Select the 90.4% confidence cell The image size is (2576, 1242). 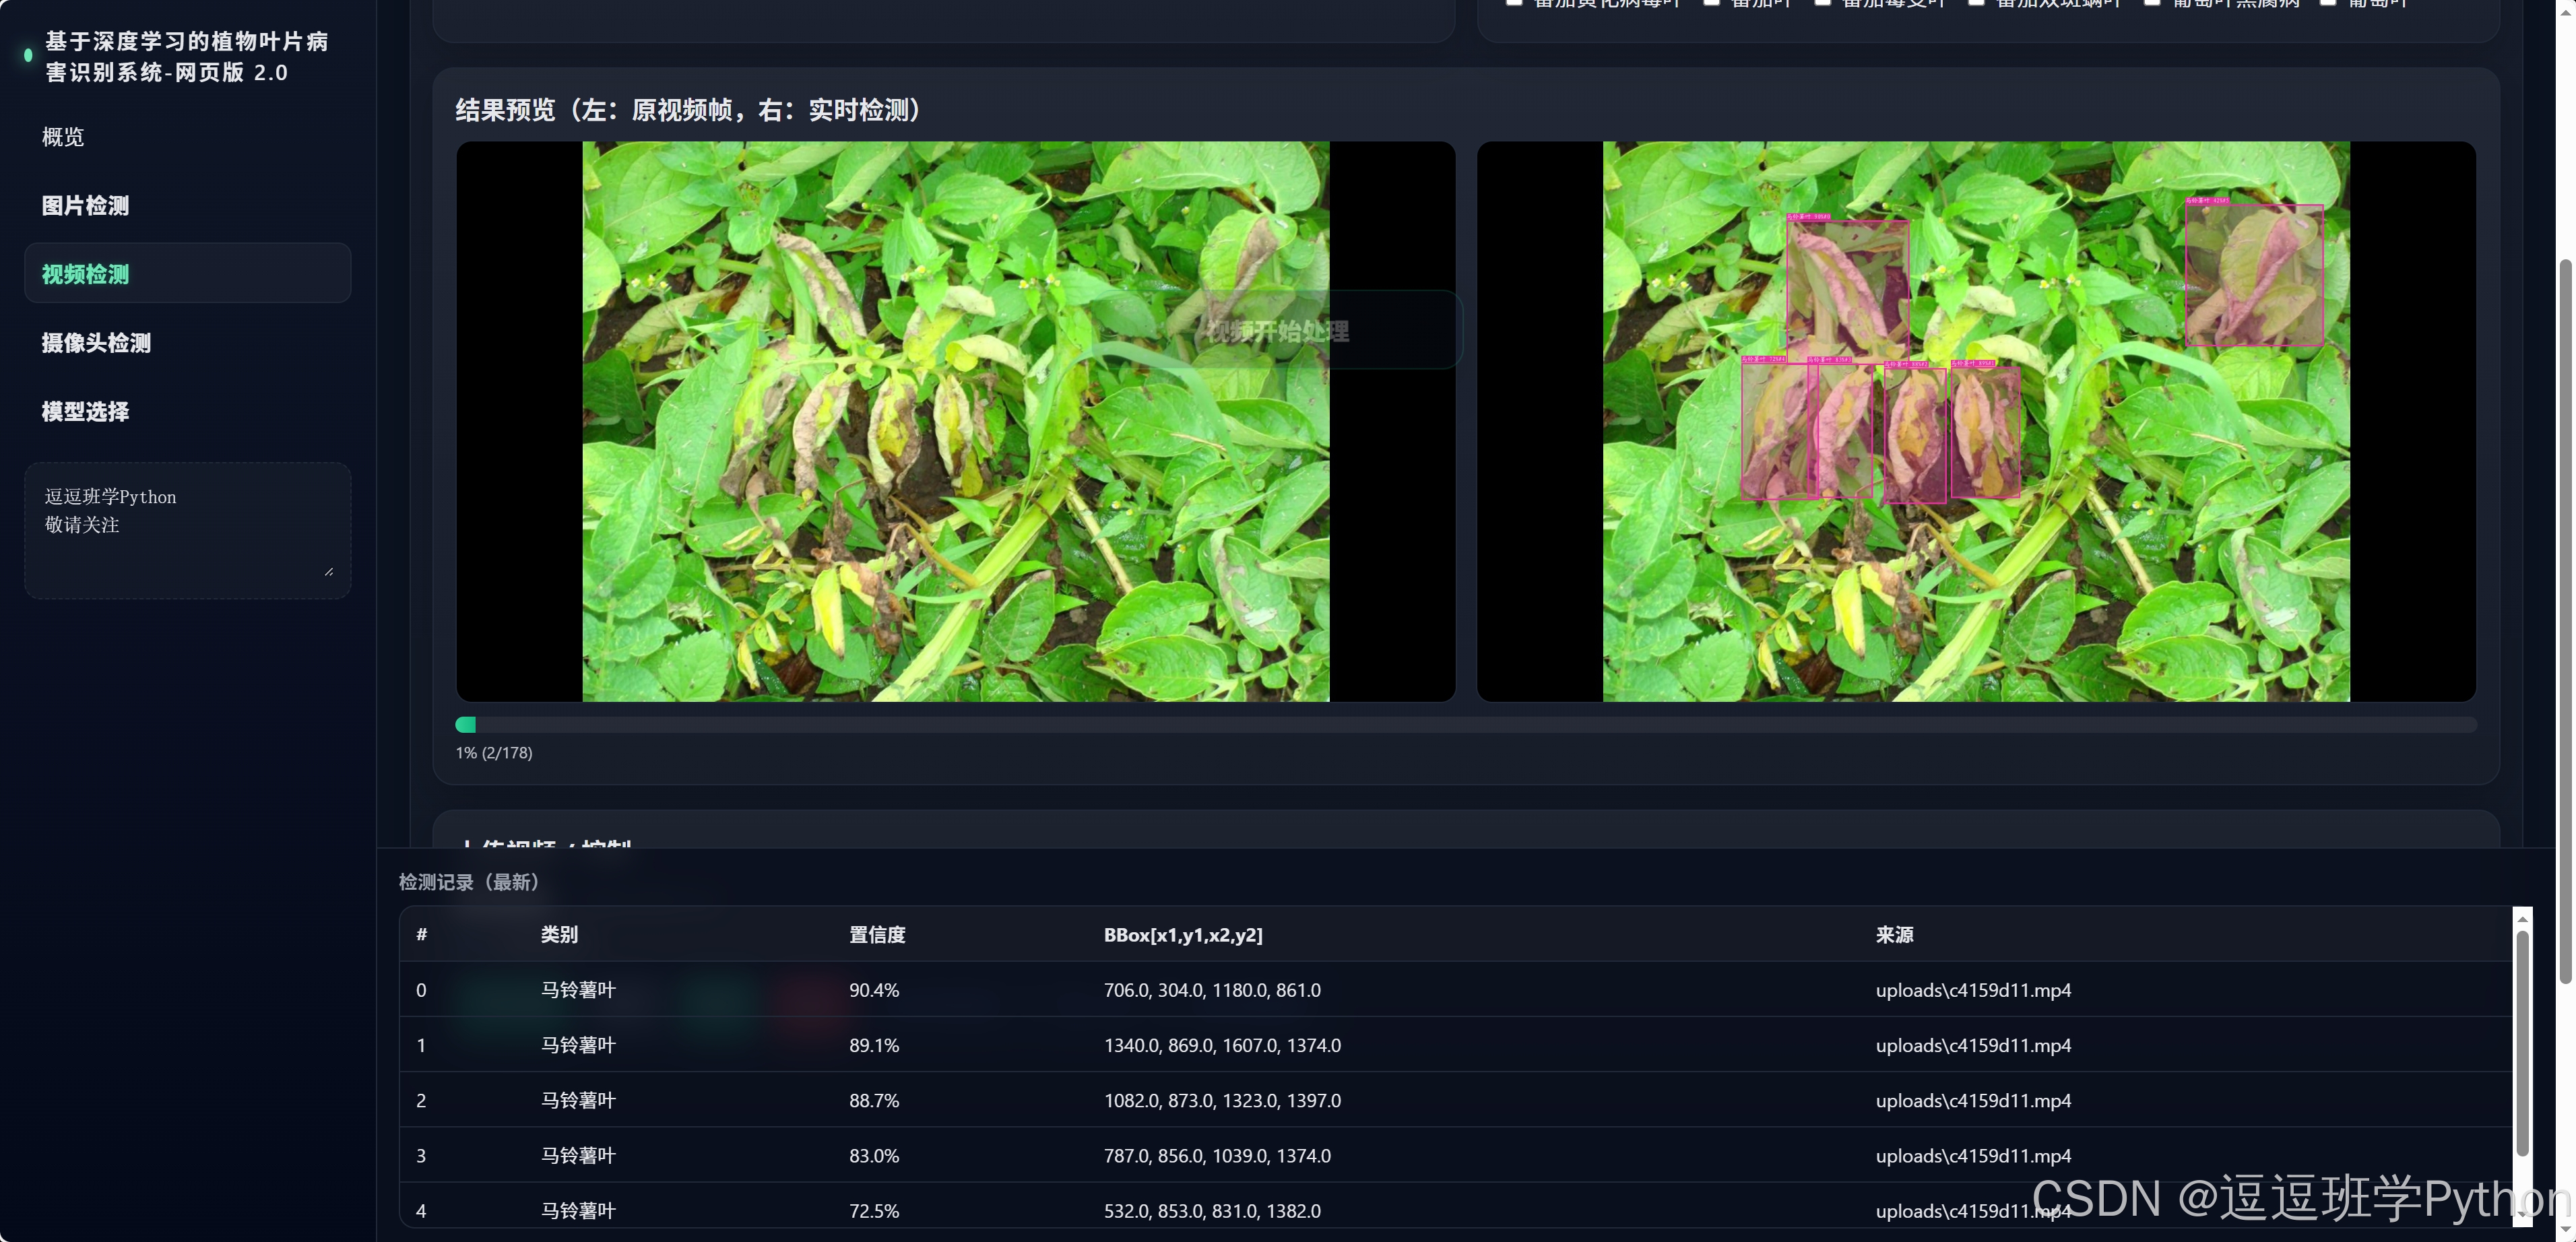pyautogui.click(x=874, y=990)
